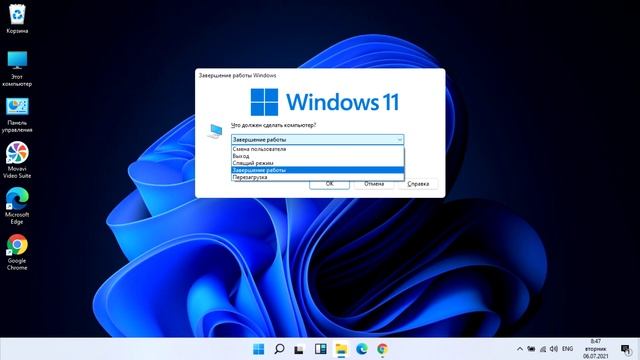
Task: Open File Explorer from the taskbar
Action: click(341, 349)
